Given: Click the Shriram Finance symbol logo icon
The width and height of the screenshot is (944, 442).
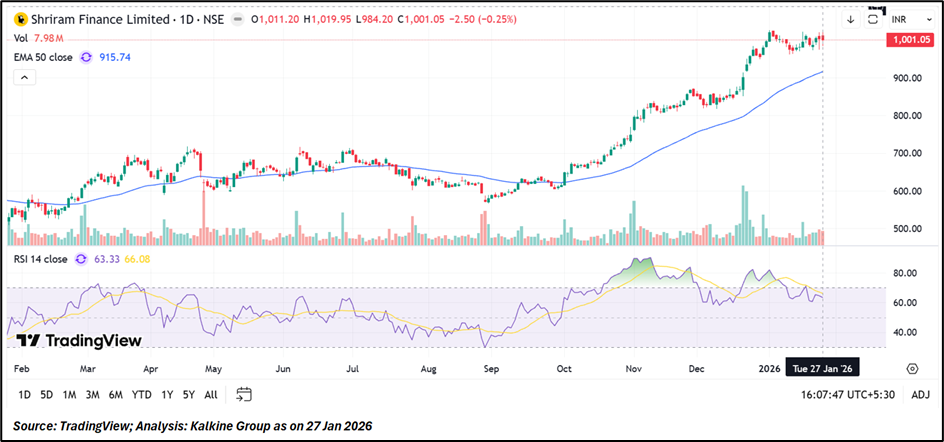Looking at the screenshot, I should 19,19.
